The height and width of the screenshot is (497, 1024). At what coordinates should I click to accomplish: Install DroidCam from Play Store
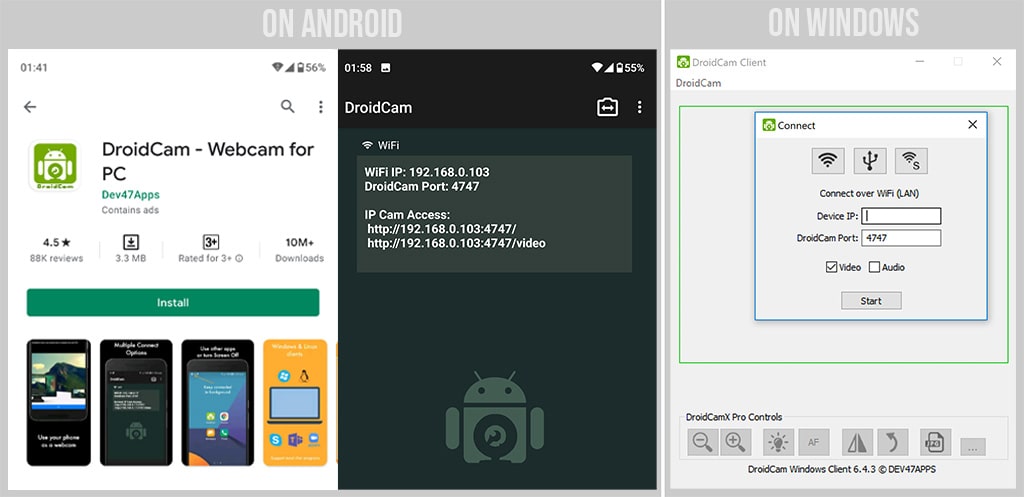click(x=173, y=302)
